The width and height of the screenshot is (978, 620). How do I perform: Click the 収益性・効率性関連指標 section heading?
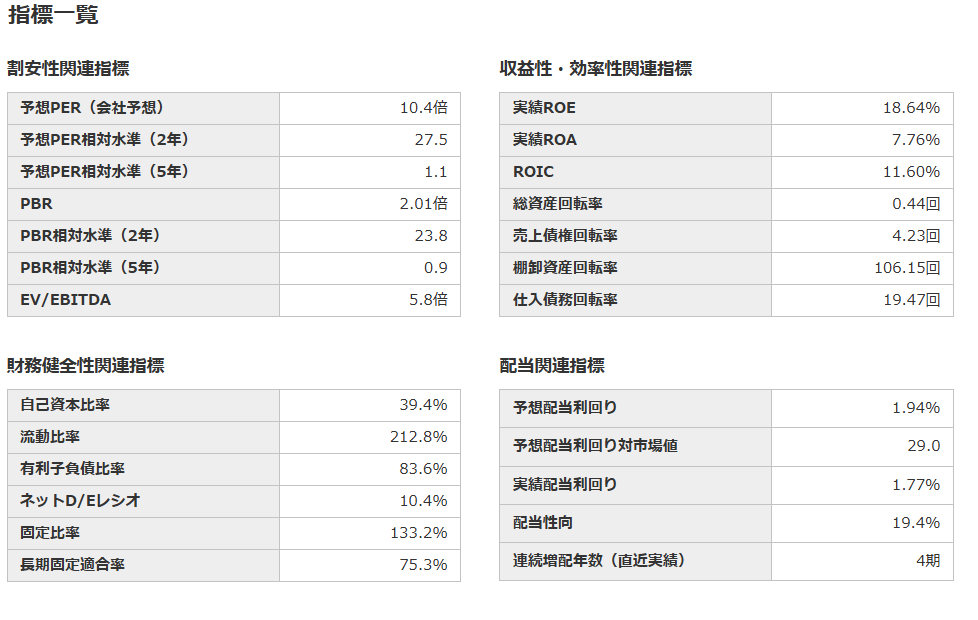pos(595,69)
